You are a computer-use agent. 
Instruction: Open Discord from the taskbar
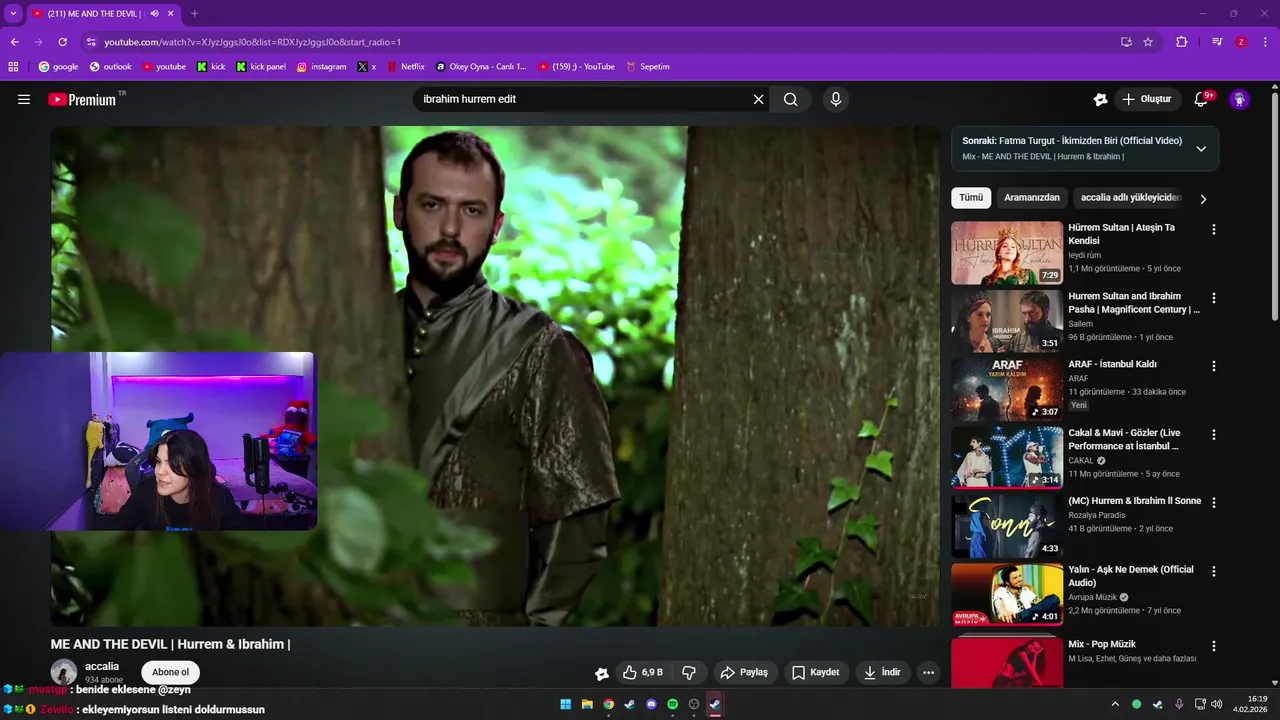click(651, 704)
